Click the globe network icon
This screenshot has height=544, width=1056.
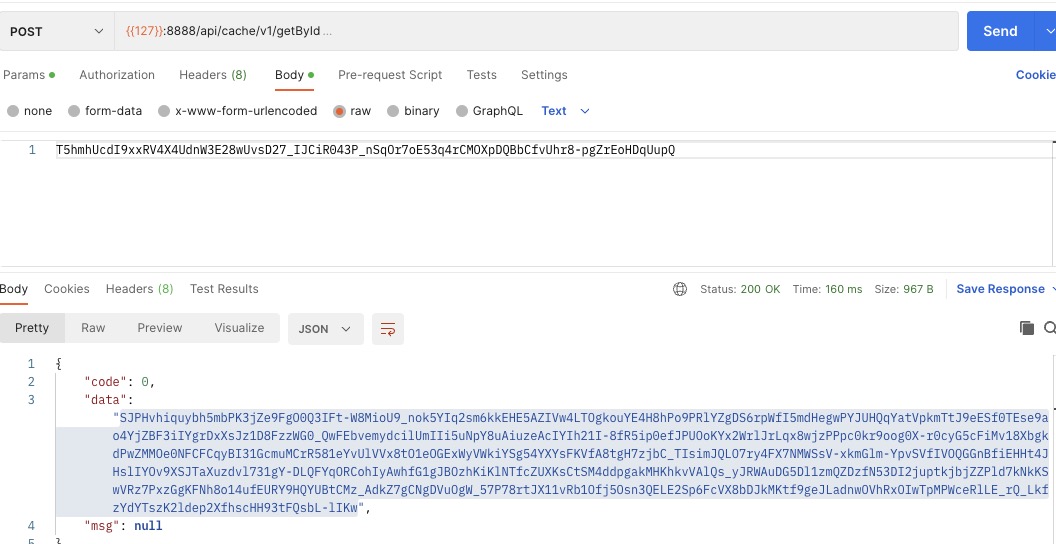(680, 289)
